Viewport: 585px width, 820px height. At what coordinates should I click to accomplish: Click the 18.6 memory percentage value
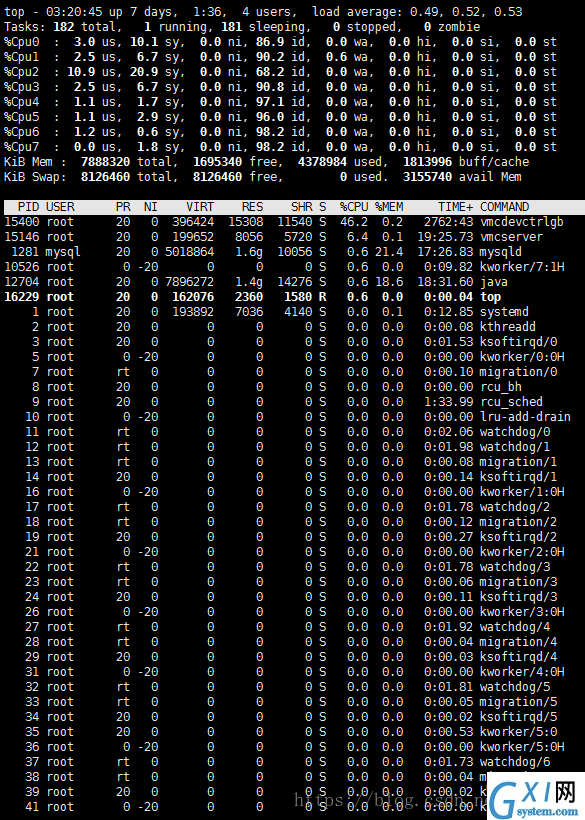[389, 282]
